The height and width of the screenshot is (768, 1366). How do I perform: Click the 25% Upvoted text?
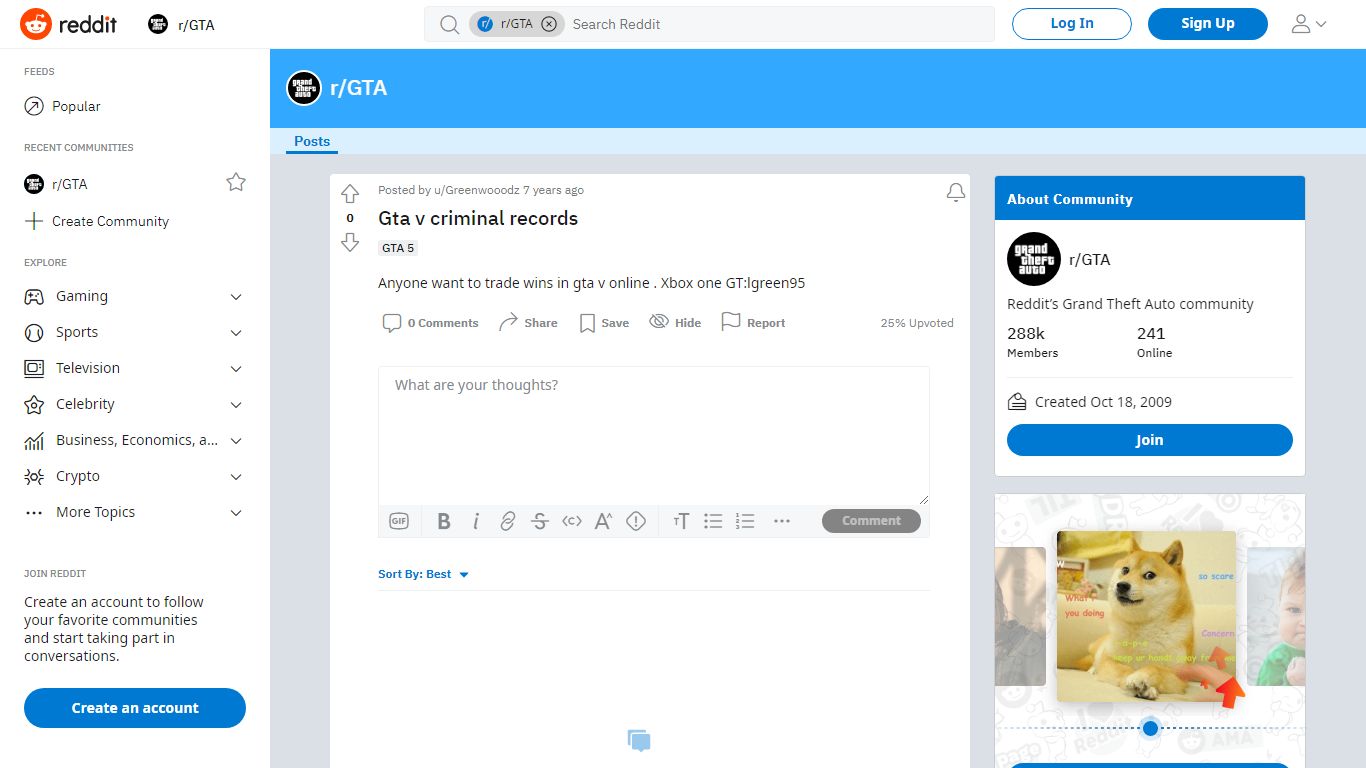[917, 323]
